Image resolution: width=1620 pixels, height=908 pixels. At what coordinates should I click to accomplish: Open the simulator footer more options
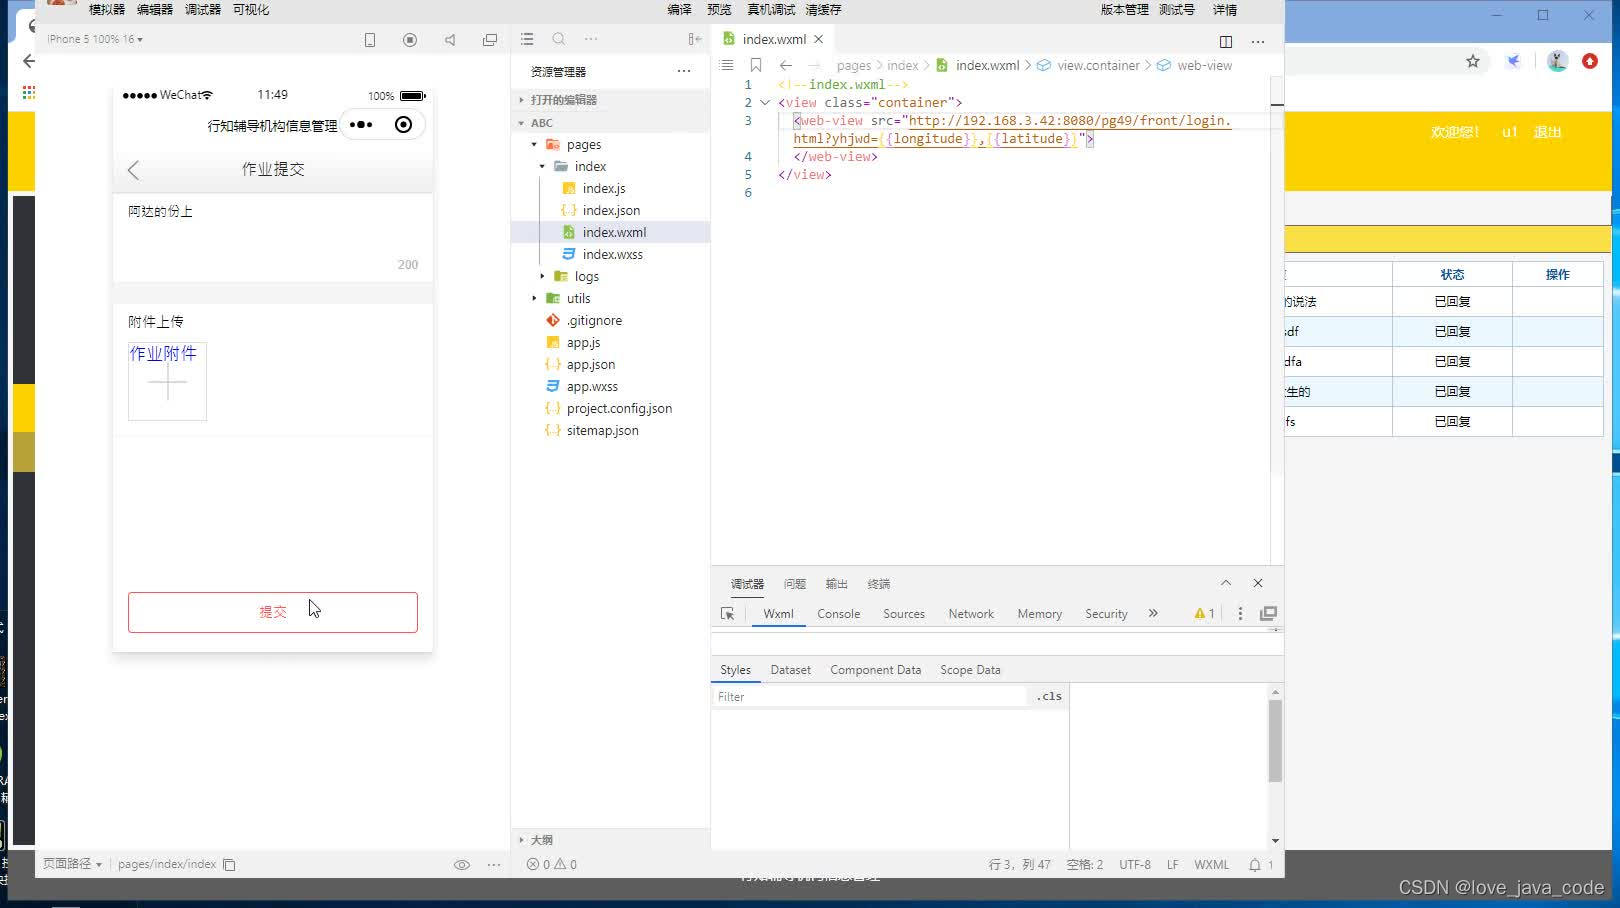[x=494, y=865]
